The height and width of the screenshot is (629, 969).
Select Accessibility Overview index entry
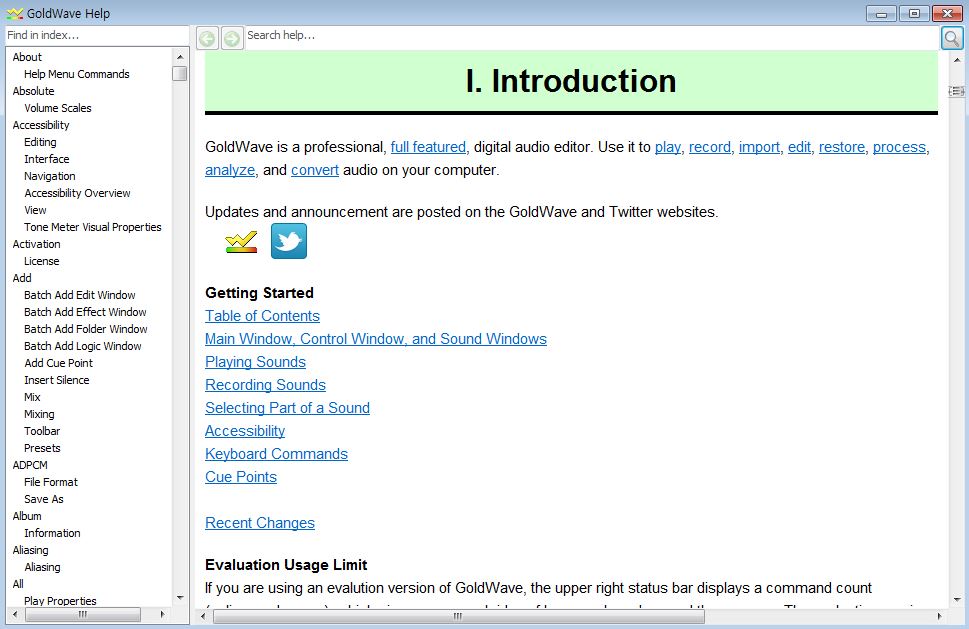[77, 193]
